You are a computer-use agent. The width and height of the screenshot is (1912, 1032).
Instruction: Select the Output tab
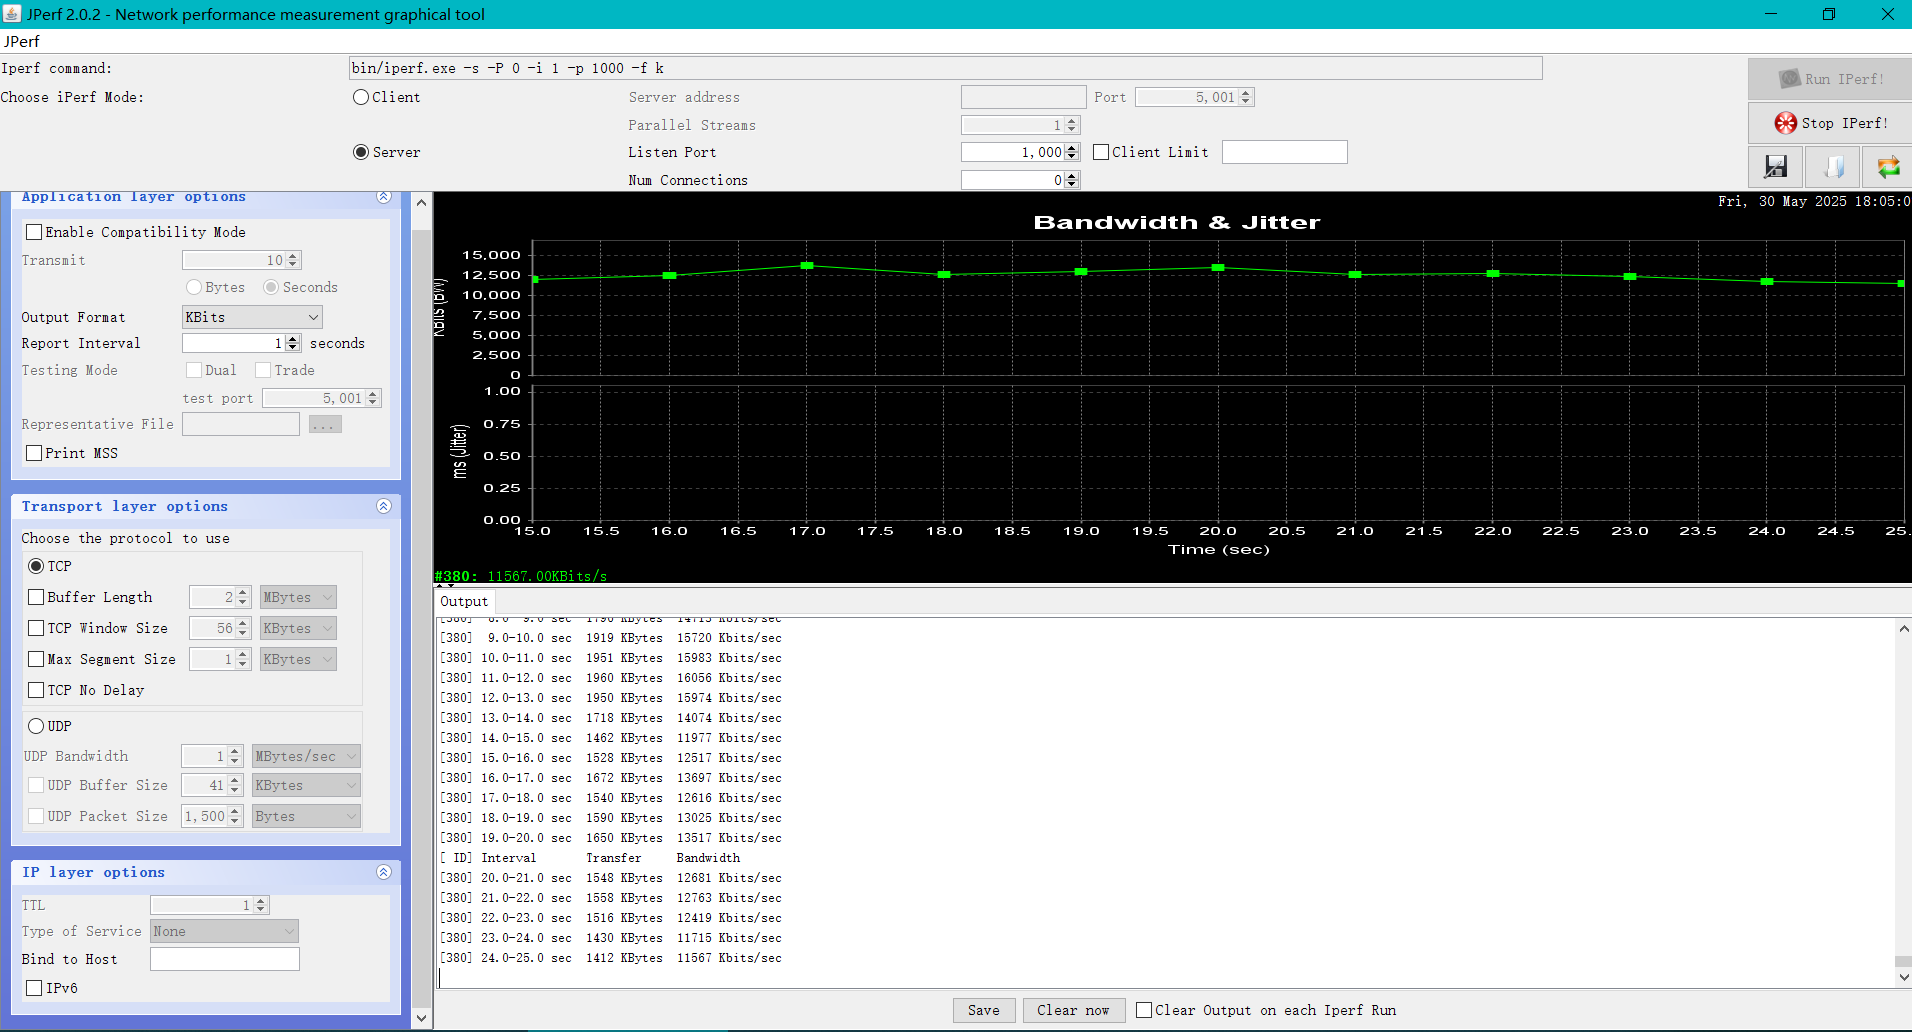click(x=464, y=601)
